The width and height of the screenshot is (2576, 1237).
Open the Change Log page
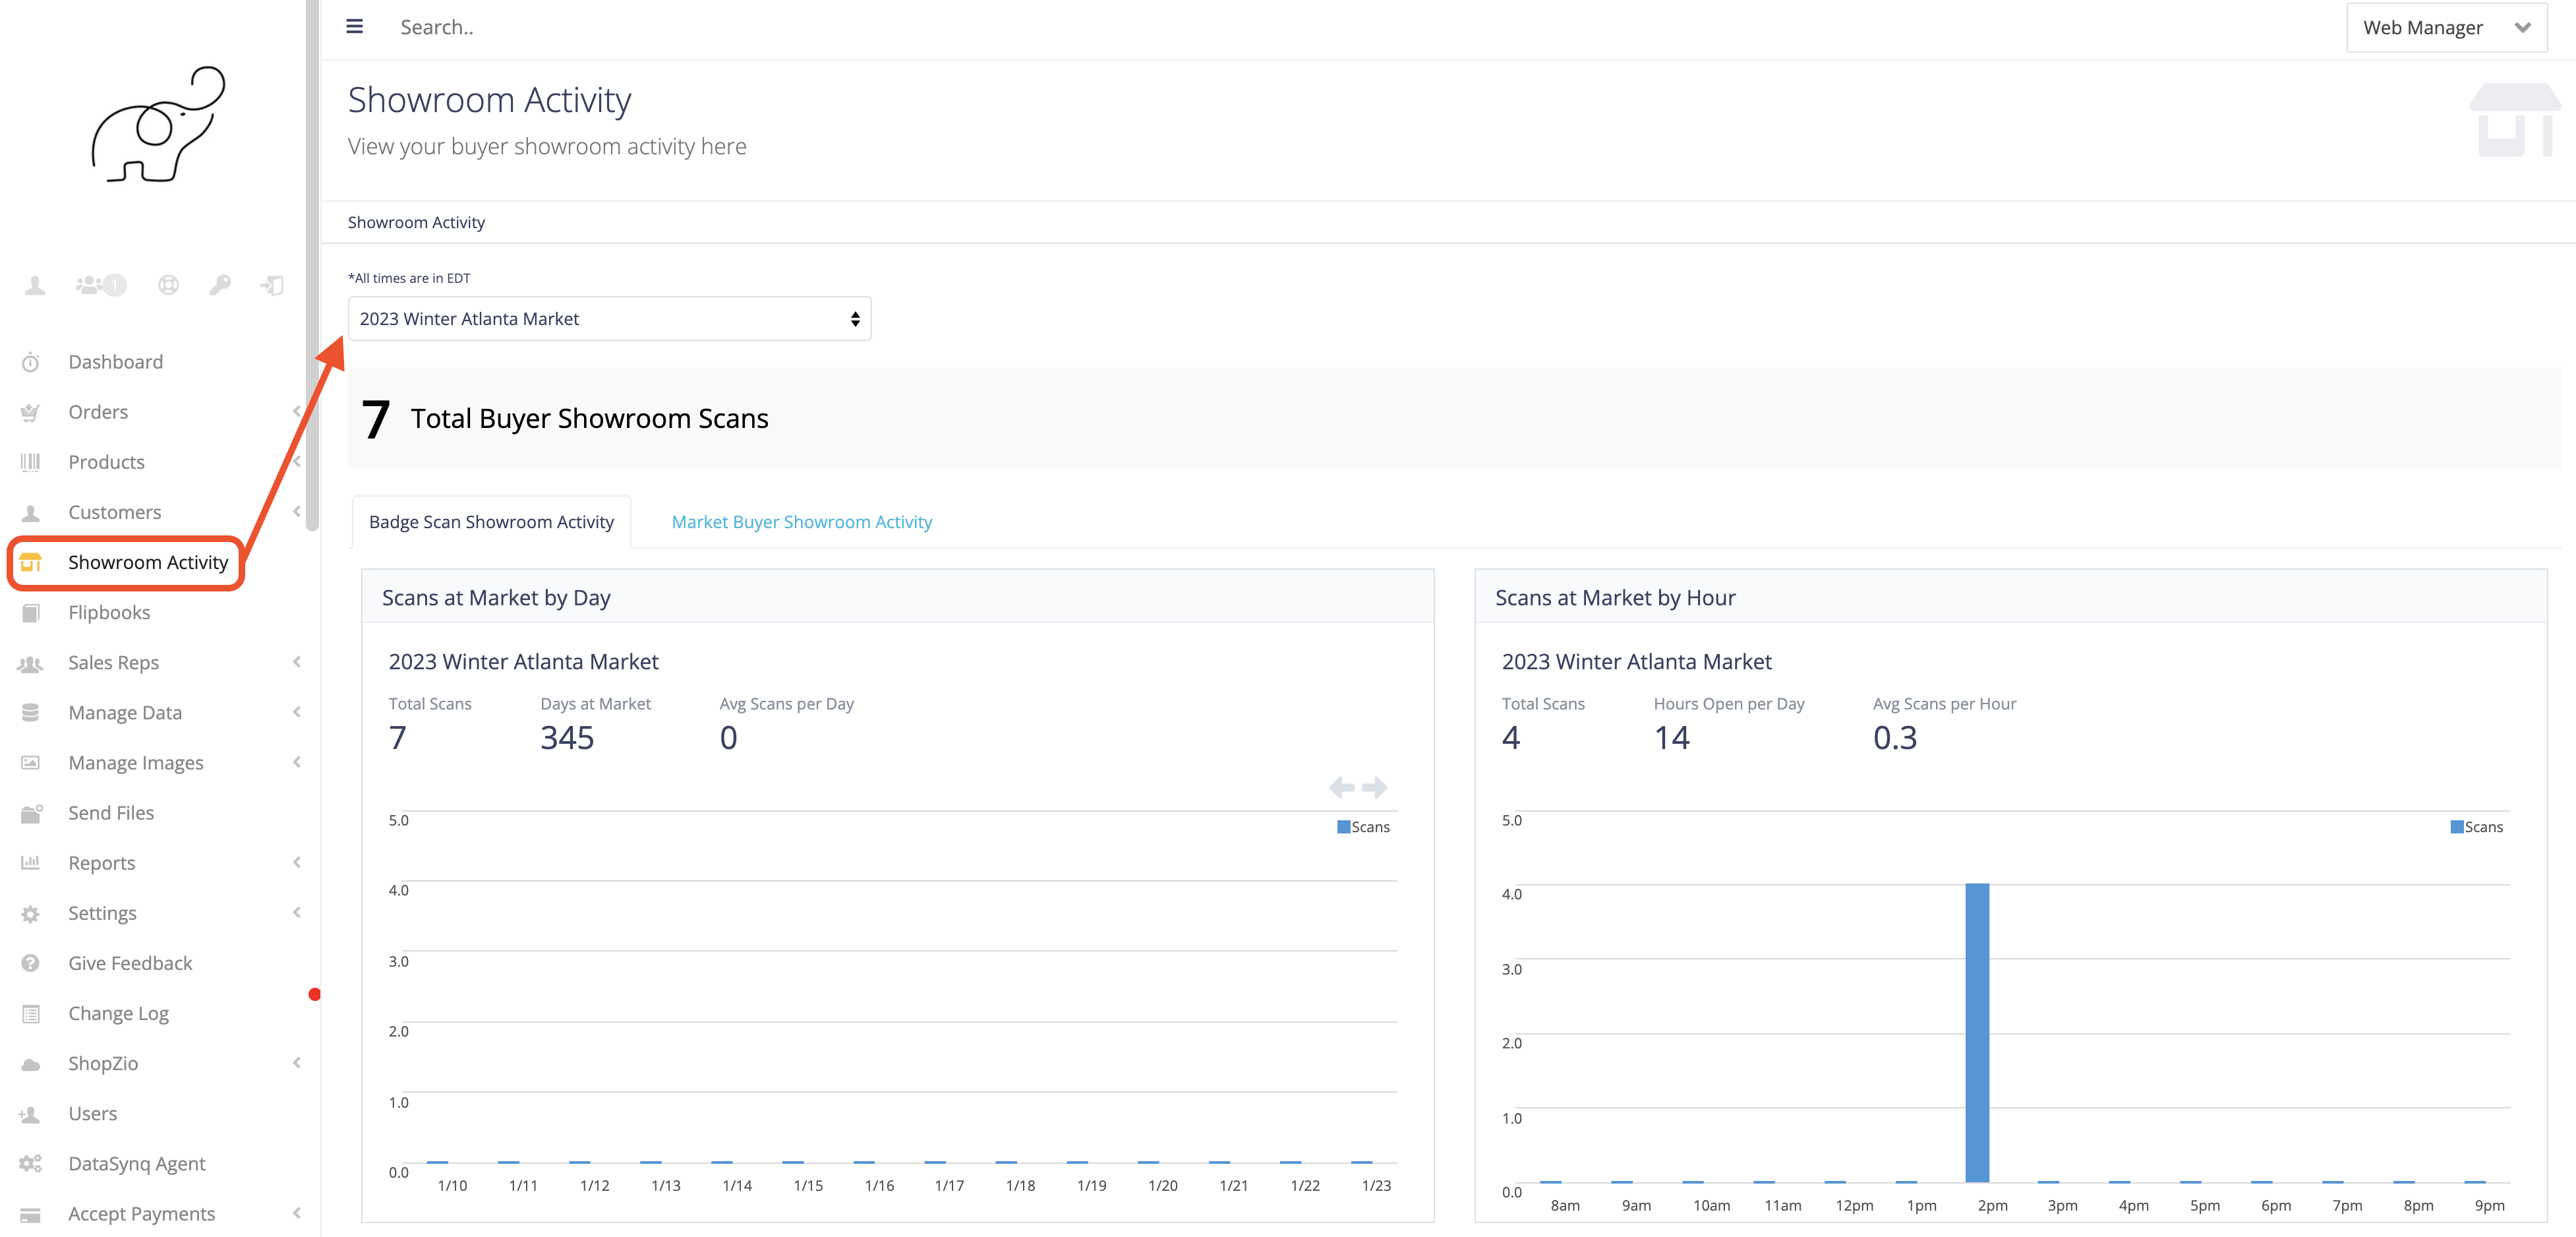[118, 1013]
